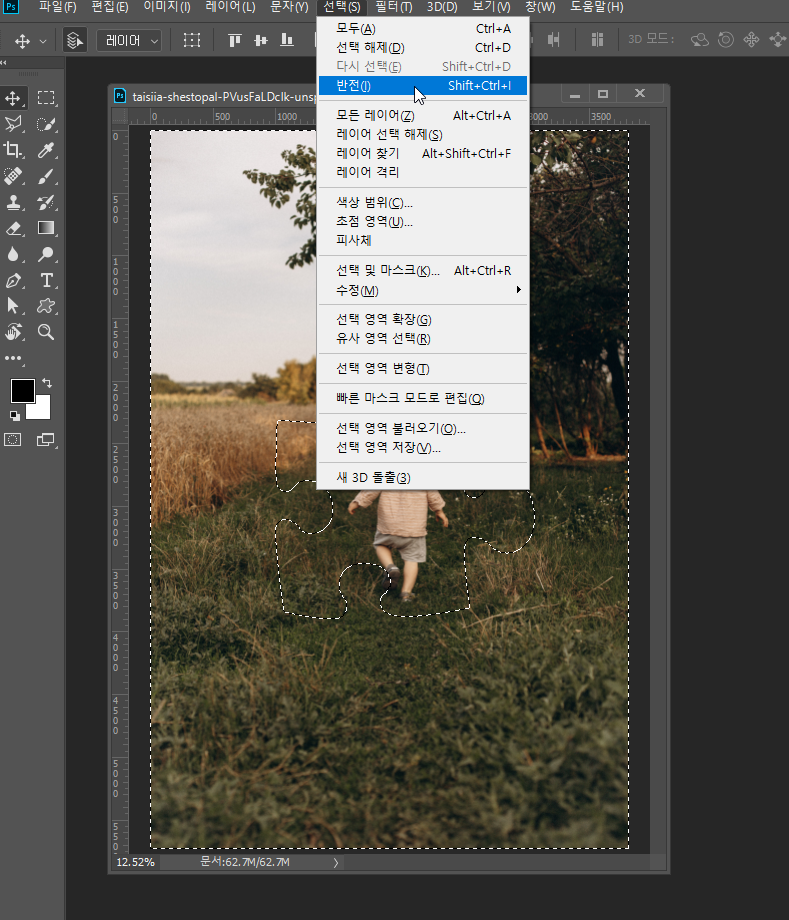Screen dimensions: 789x920
Task: Click the 12.52% zoom level field
Action: point(136,862)
